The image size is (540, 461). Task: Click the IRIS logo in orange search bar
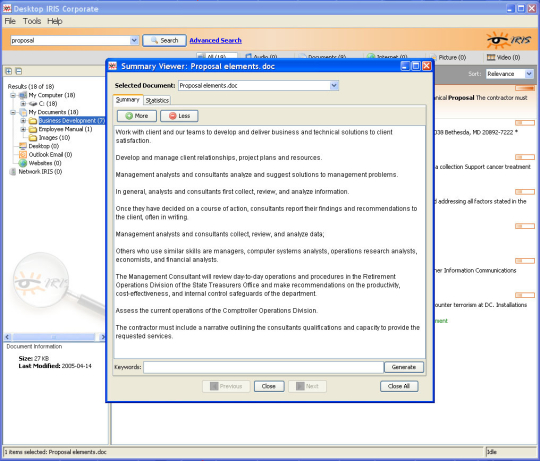[x=508, y=40]
